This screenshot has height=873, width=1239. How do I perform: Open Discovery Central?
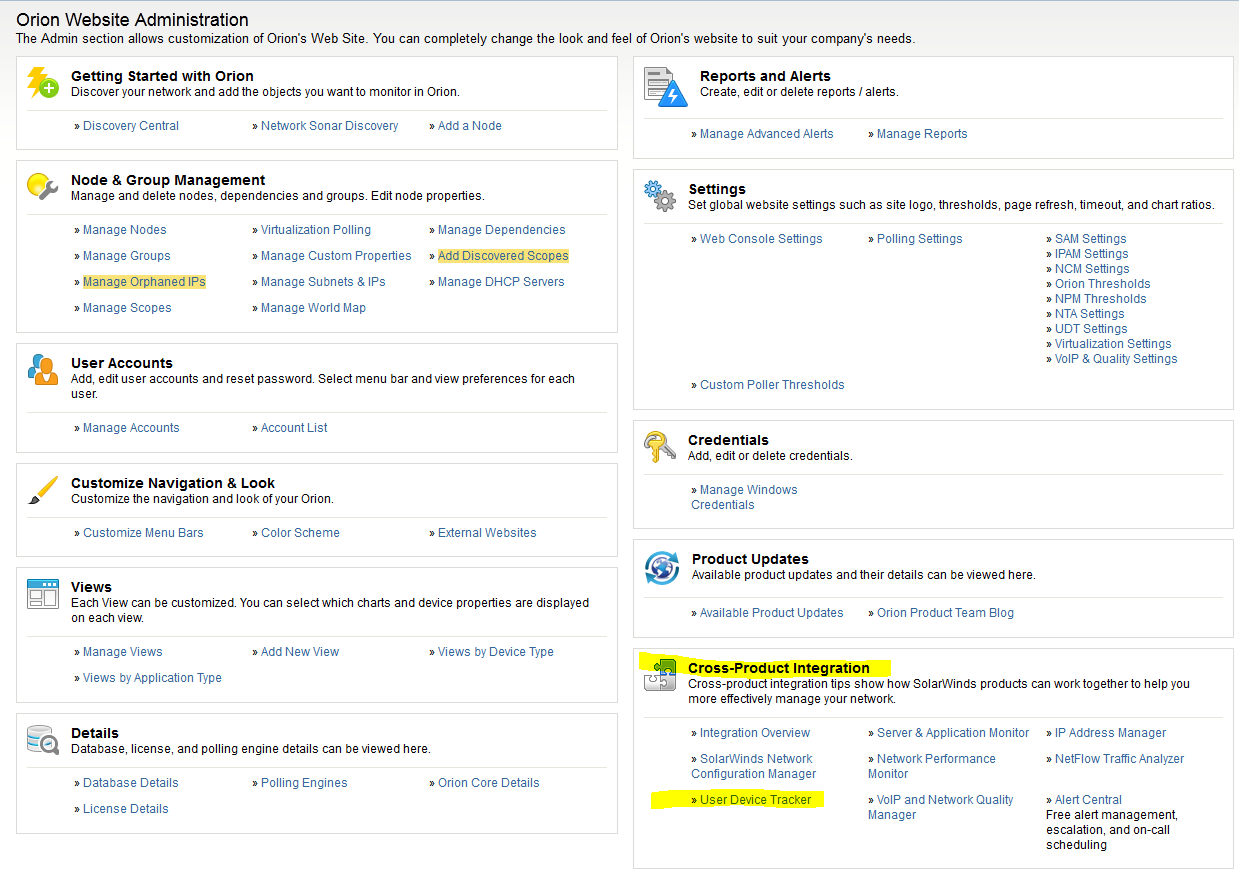pyautogui.click(x=131, y=126)
